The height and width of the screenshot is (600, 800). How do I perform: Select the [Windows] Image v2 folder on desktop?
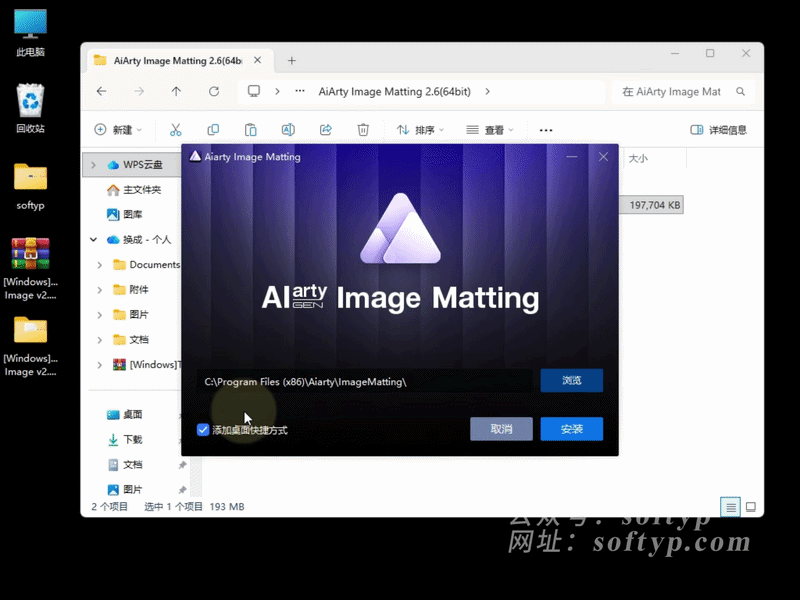(x=30, y=346)
